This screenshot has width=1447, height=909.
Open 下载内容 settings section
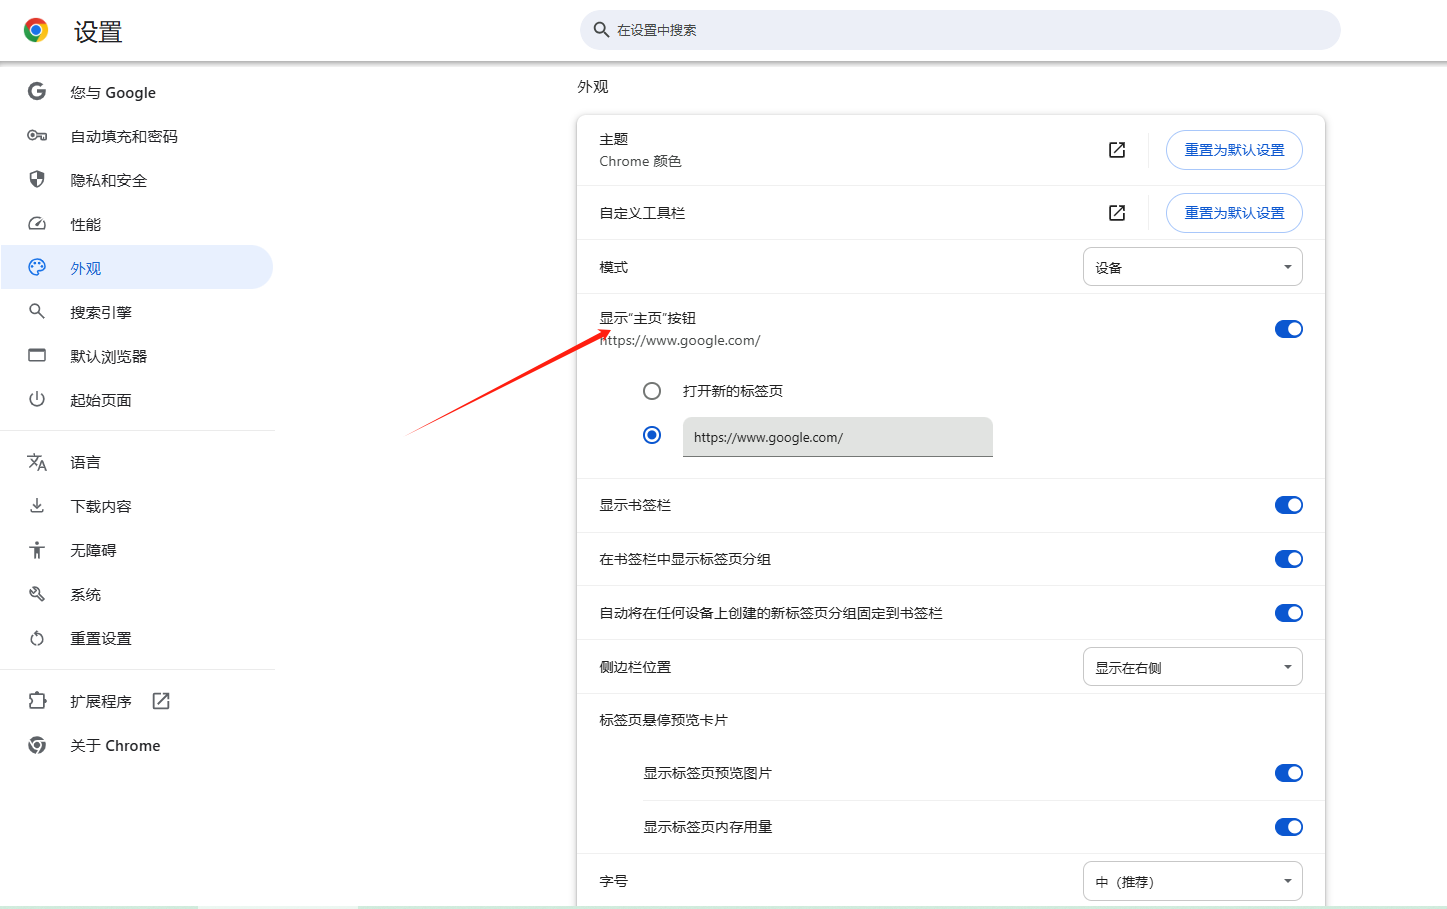136,506
